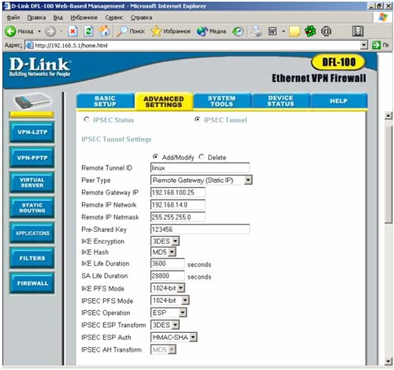Click the magnifier Search icon
The width and height of the screenshot is (394, 370).
point(122,31)
